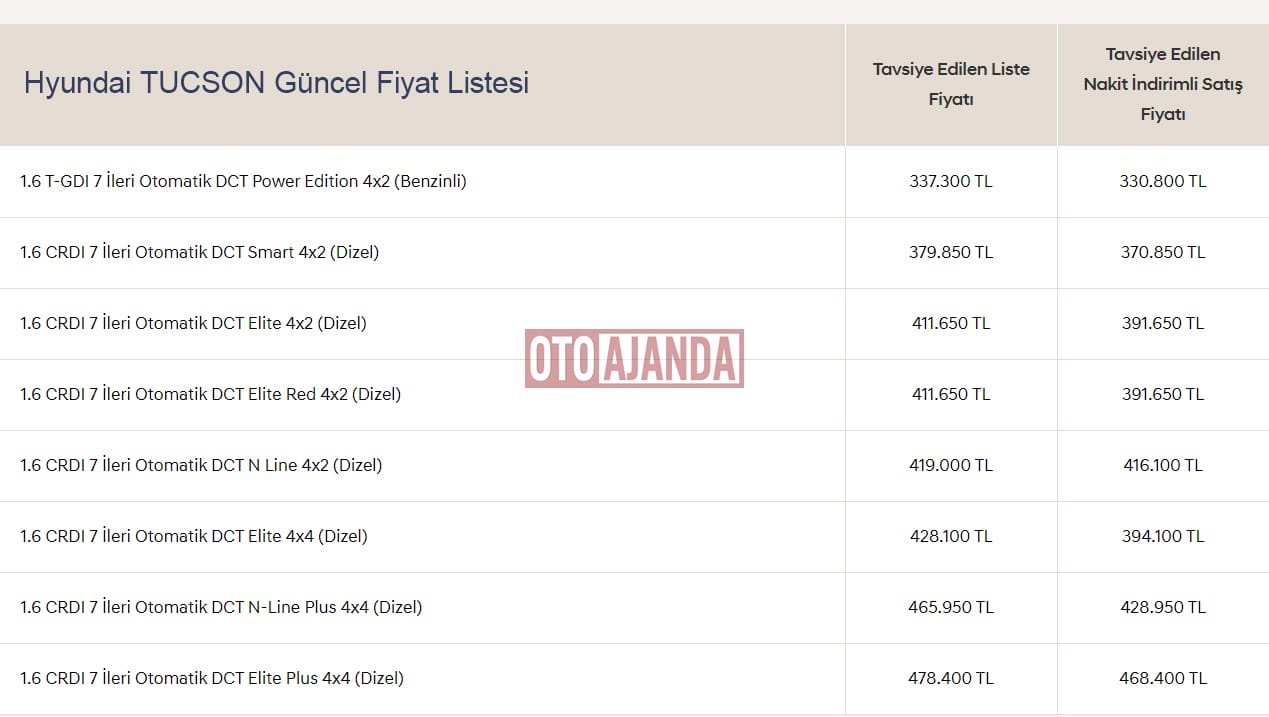The height and width of the screenshot is (717, 1269).
Task: Select the 379.850 TL price cell
Action: [x=951, y=252]
